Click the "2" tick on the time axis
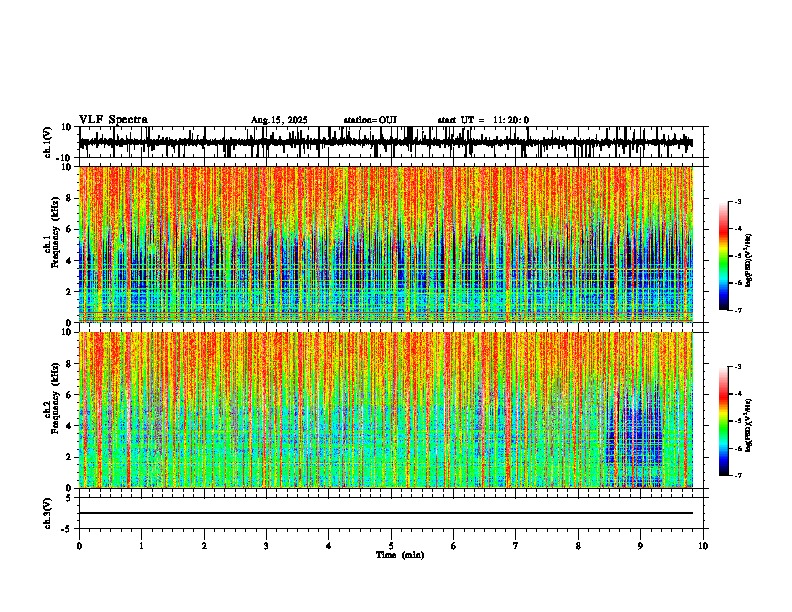 click(x=204, y=546)
